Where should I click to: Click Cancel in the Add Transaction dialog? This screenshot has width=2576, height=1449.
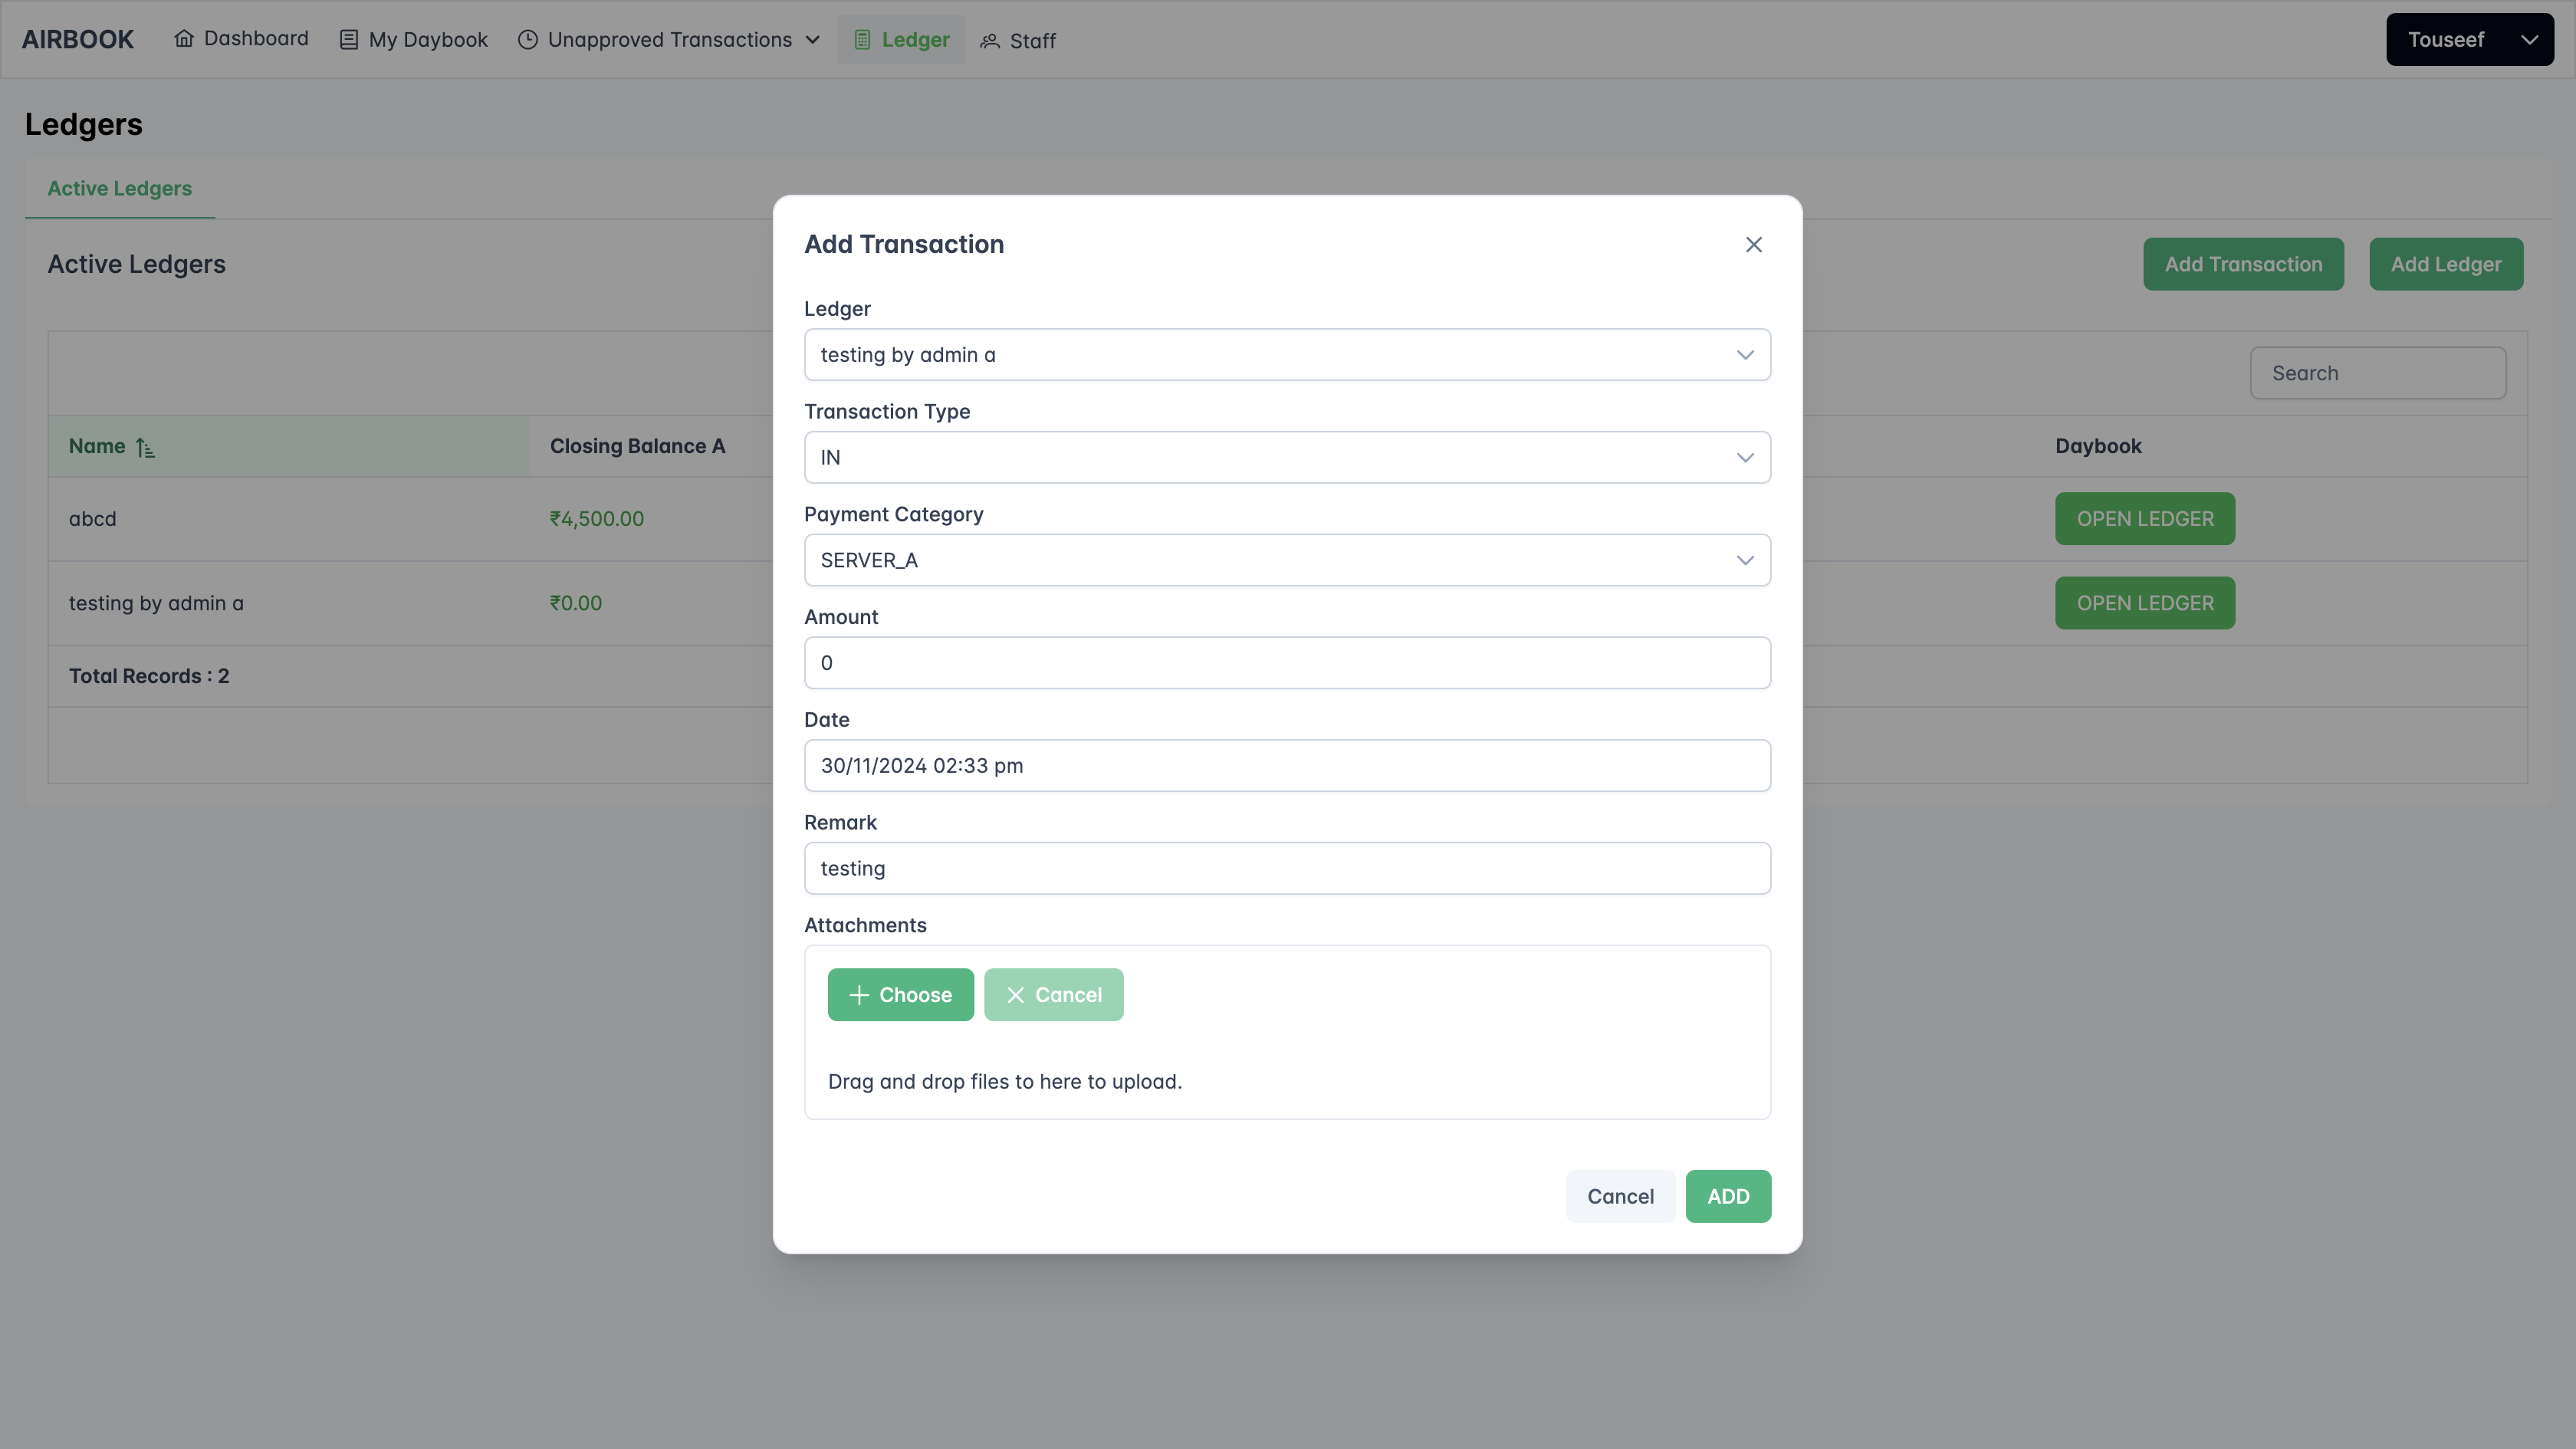(x=1620, y=1196)
